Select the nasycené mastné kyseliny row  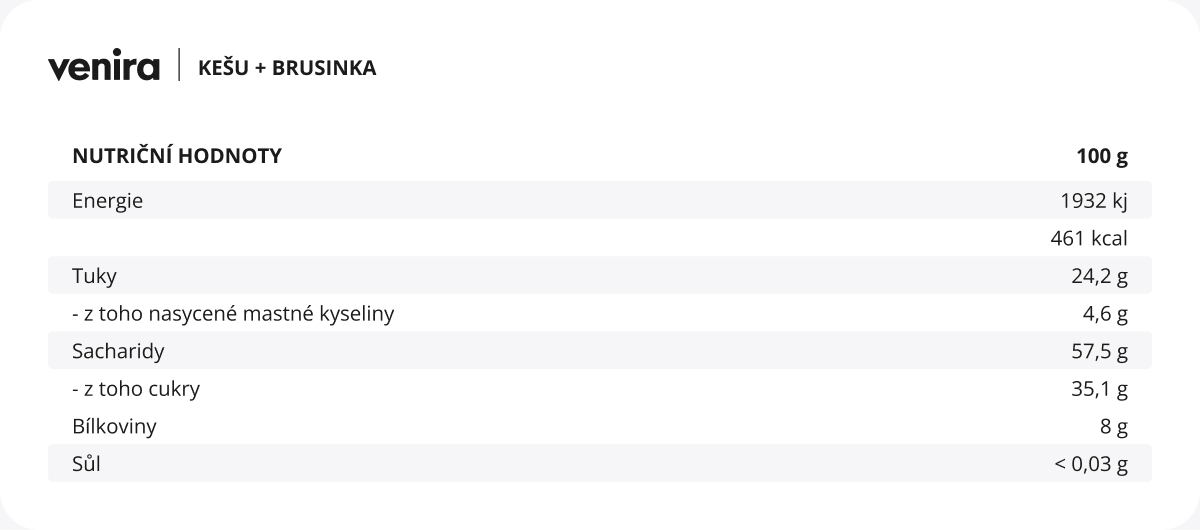click(x=600, y=314)
